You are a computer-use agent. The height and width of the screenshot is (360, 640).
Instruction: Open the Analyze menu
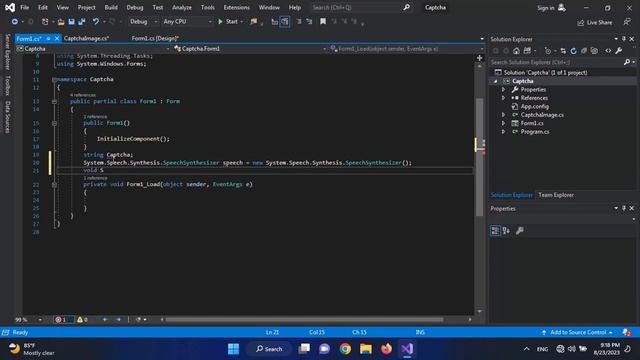(x=182, y=7)
